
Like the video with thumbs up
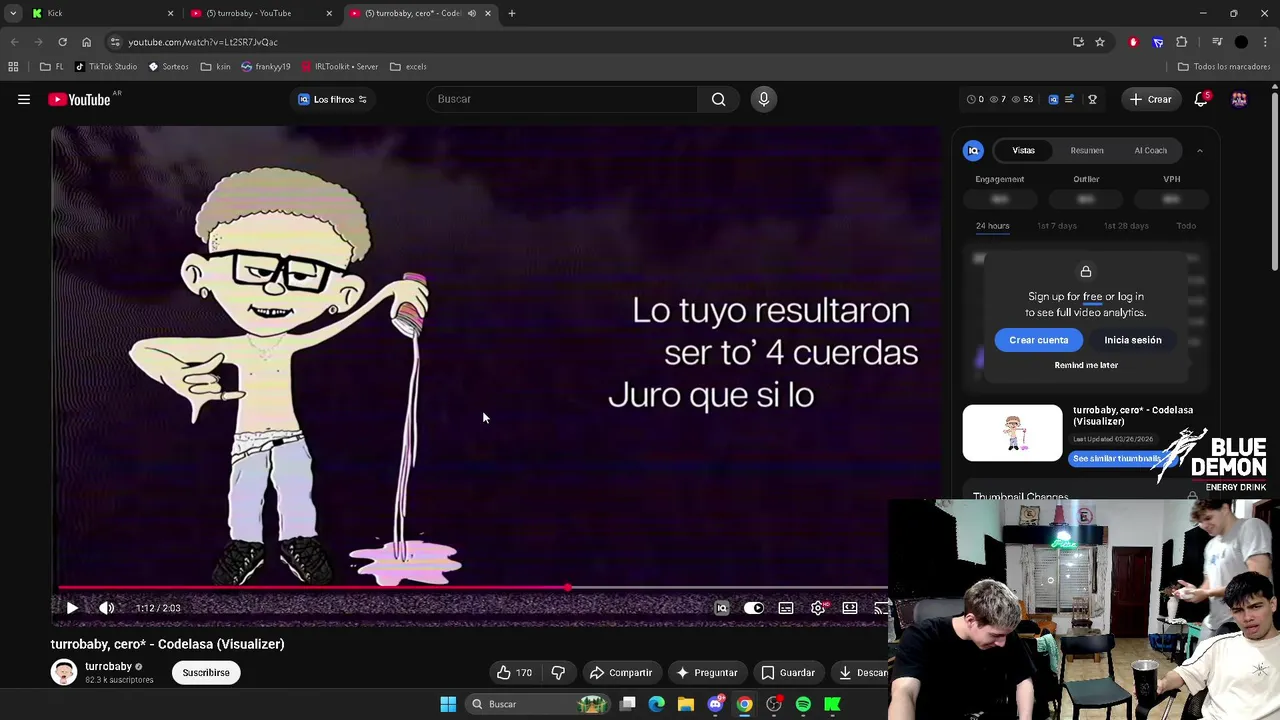[515, 672]
